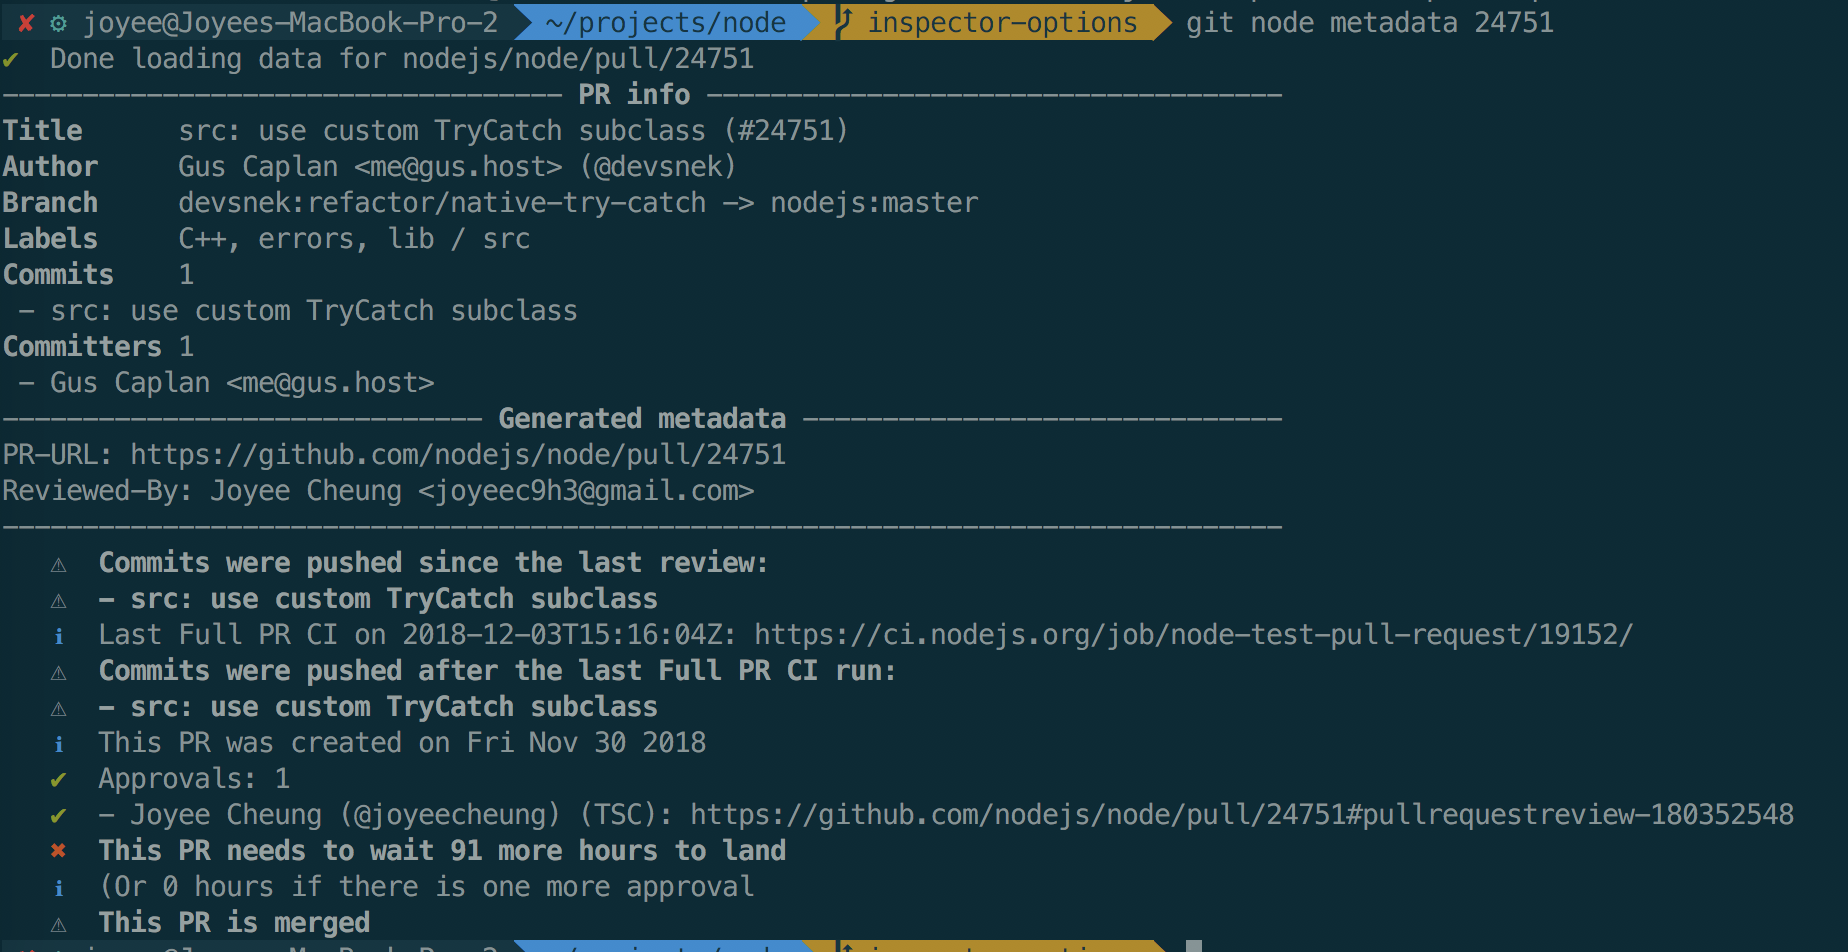Click the git branch icon before inspector-options
1848x952 pixels.
click(845, 22)
